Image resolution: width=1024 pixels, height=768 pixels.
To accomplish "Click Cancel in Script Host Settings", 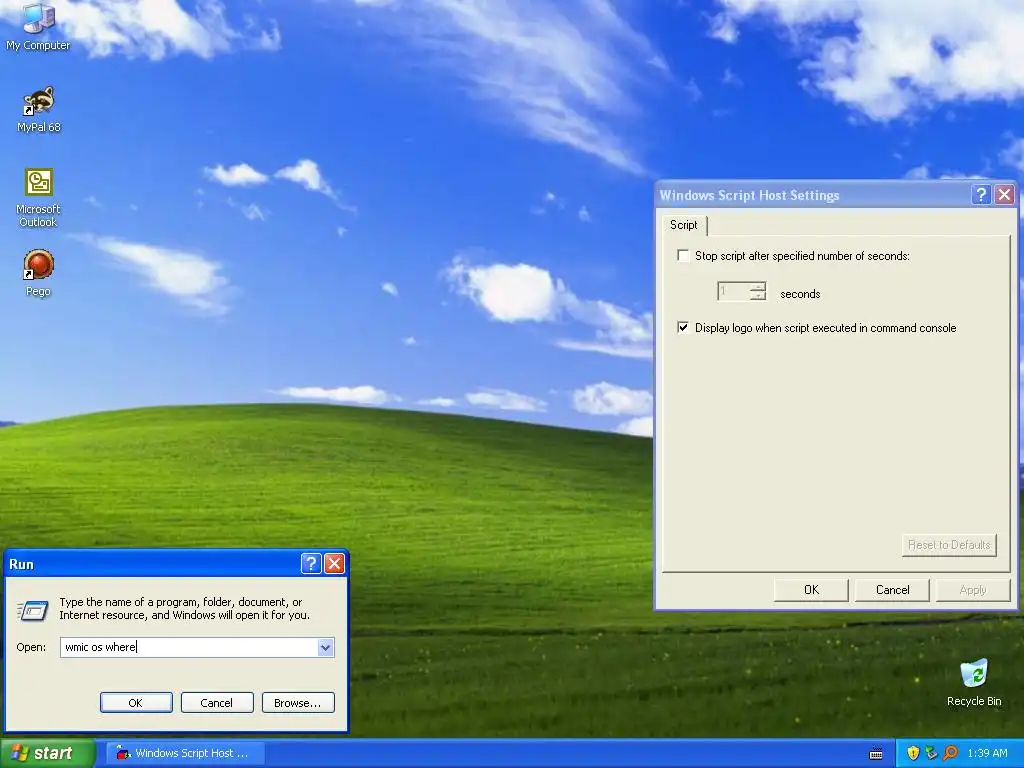I will click(892, 590).
